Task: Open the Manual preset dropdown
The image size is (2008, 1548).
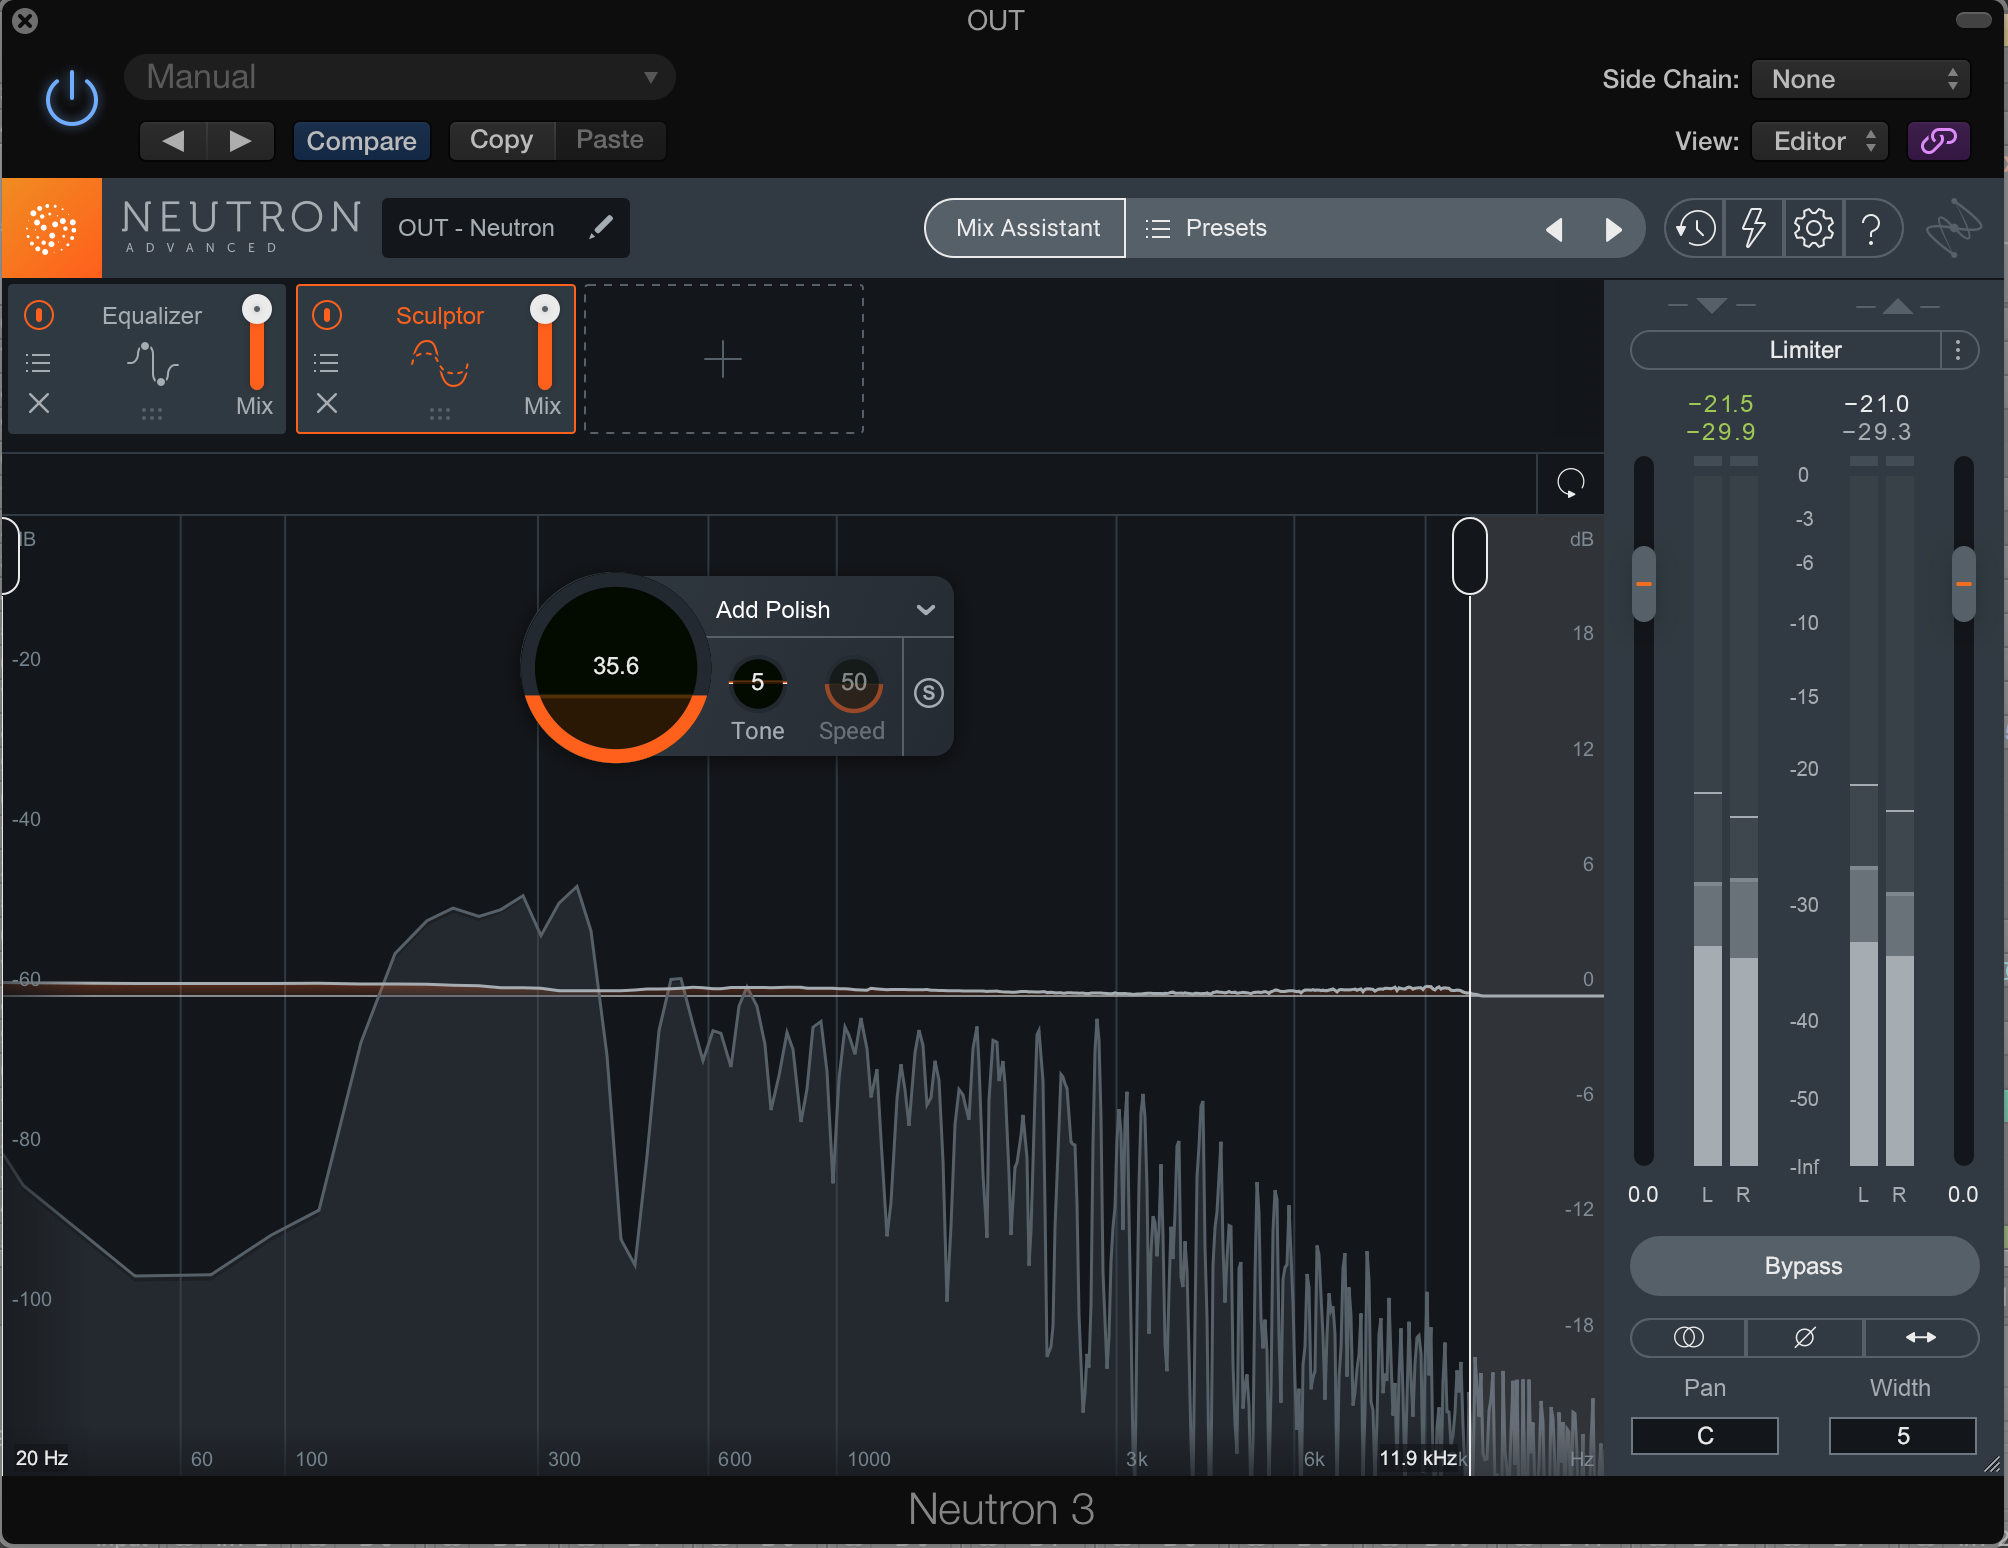Action: (x=400, y=77)
